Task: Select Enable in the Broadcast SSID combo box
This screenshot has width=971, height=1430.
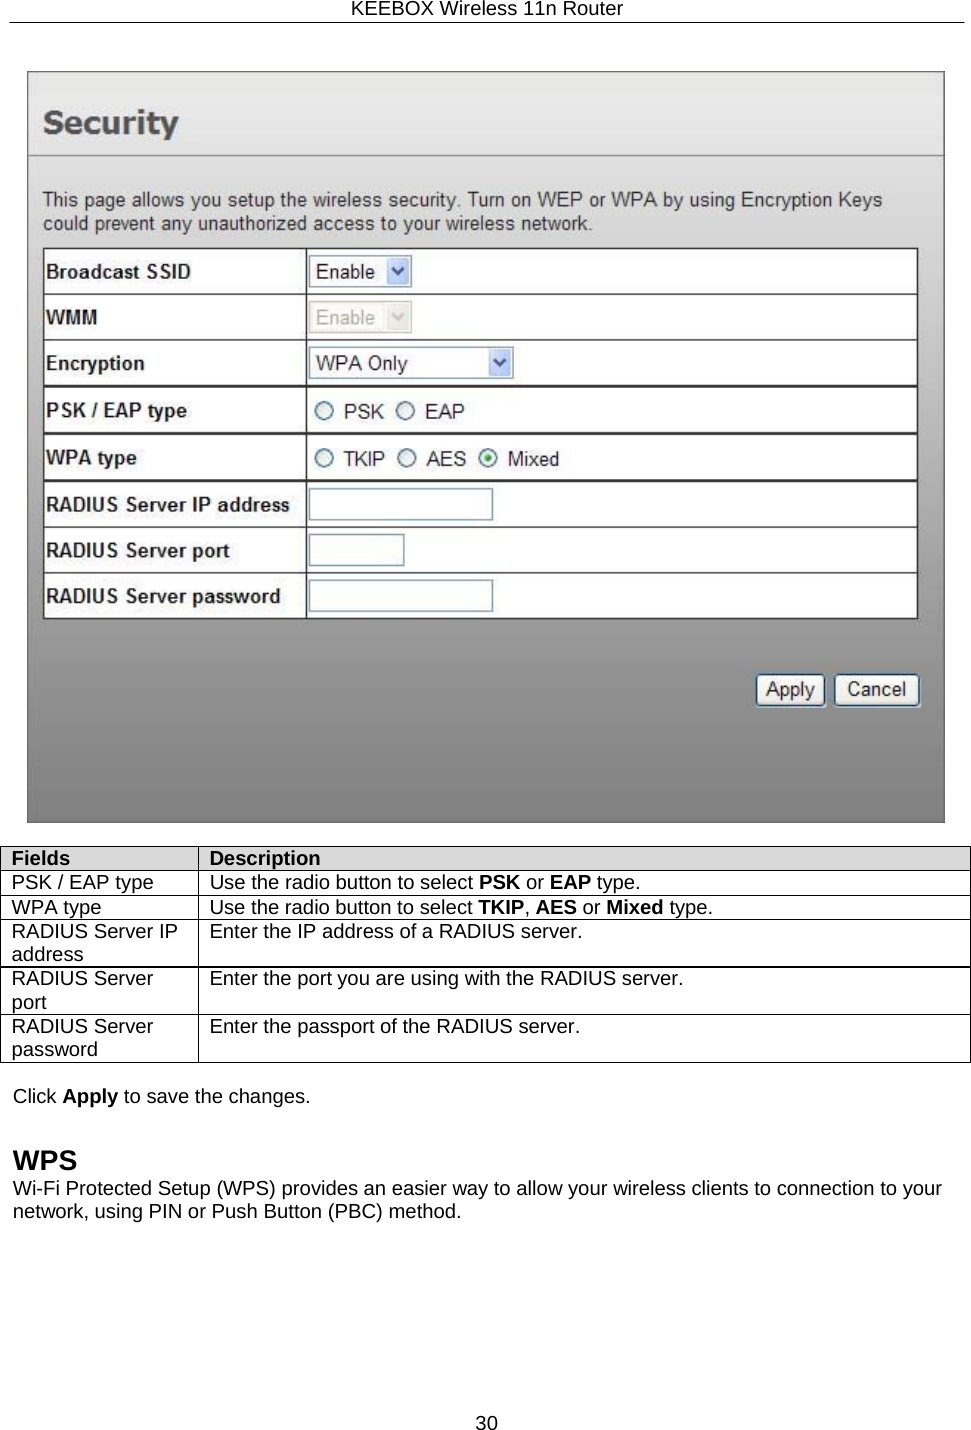Action: (348, 270)
